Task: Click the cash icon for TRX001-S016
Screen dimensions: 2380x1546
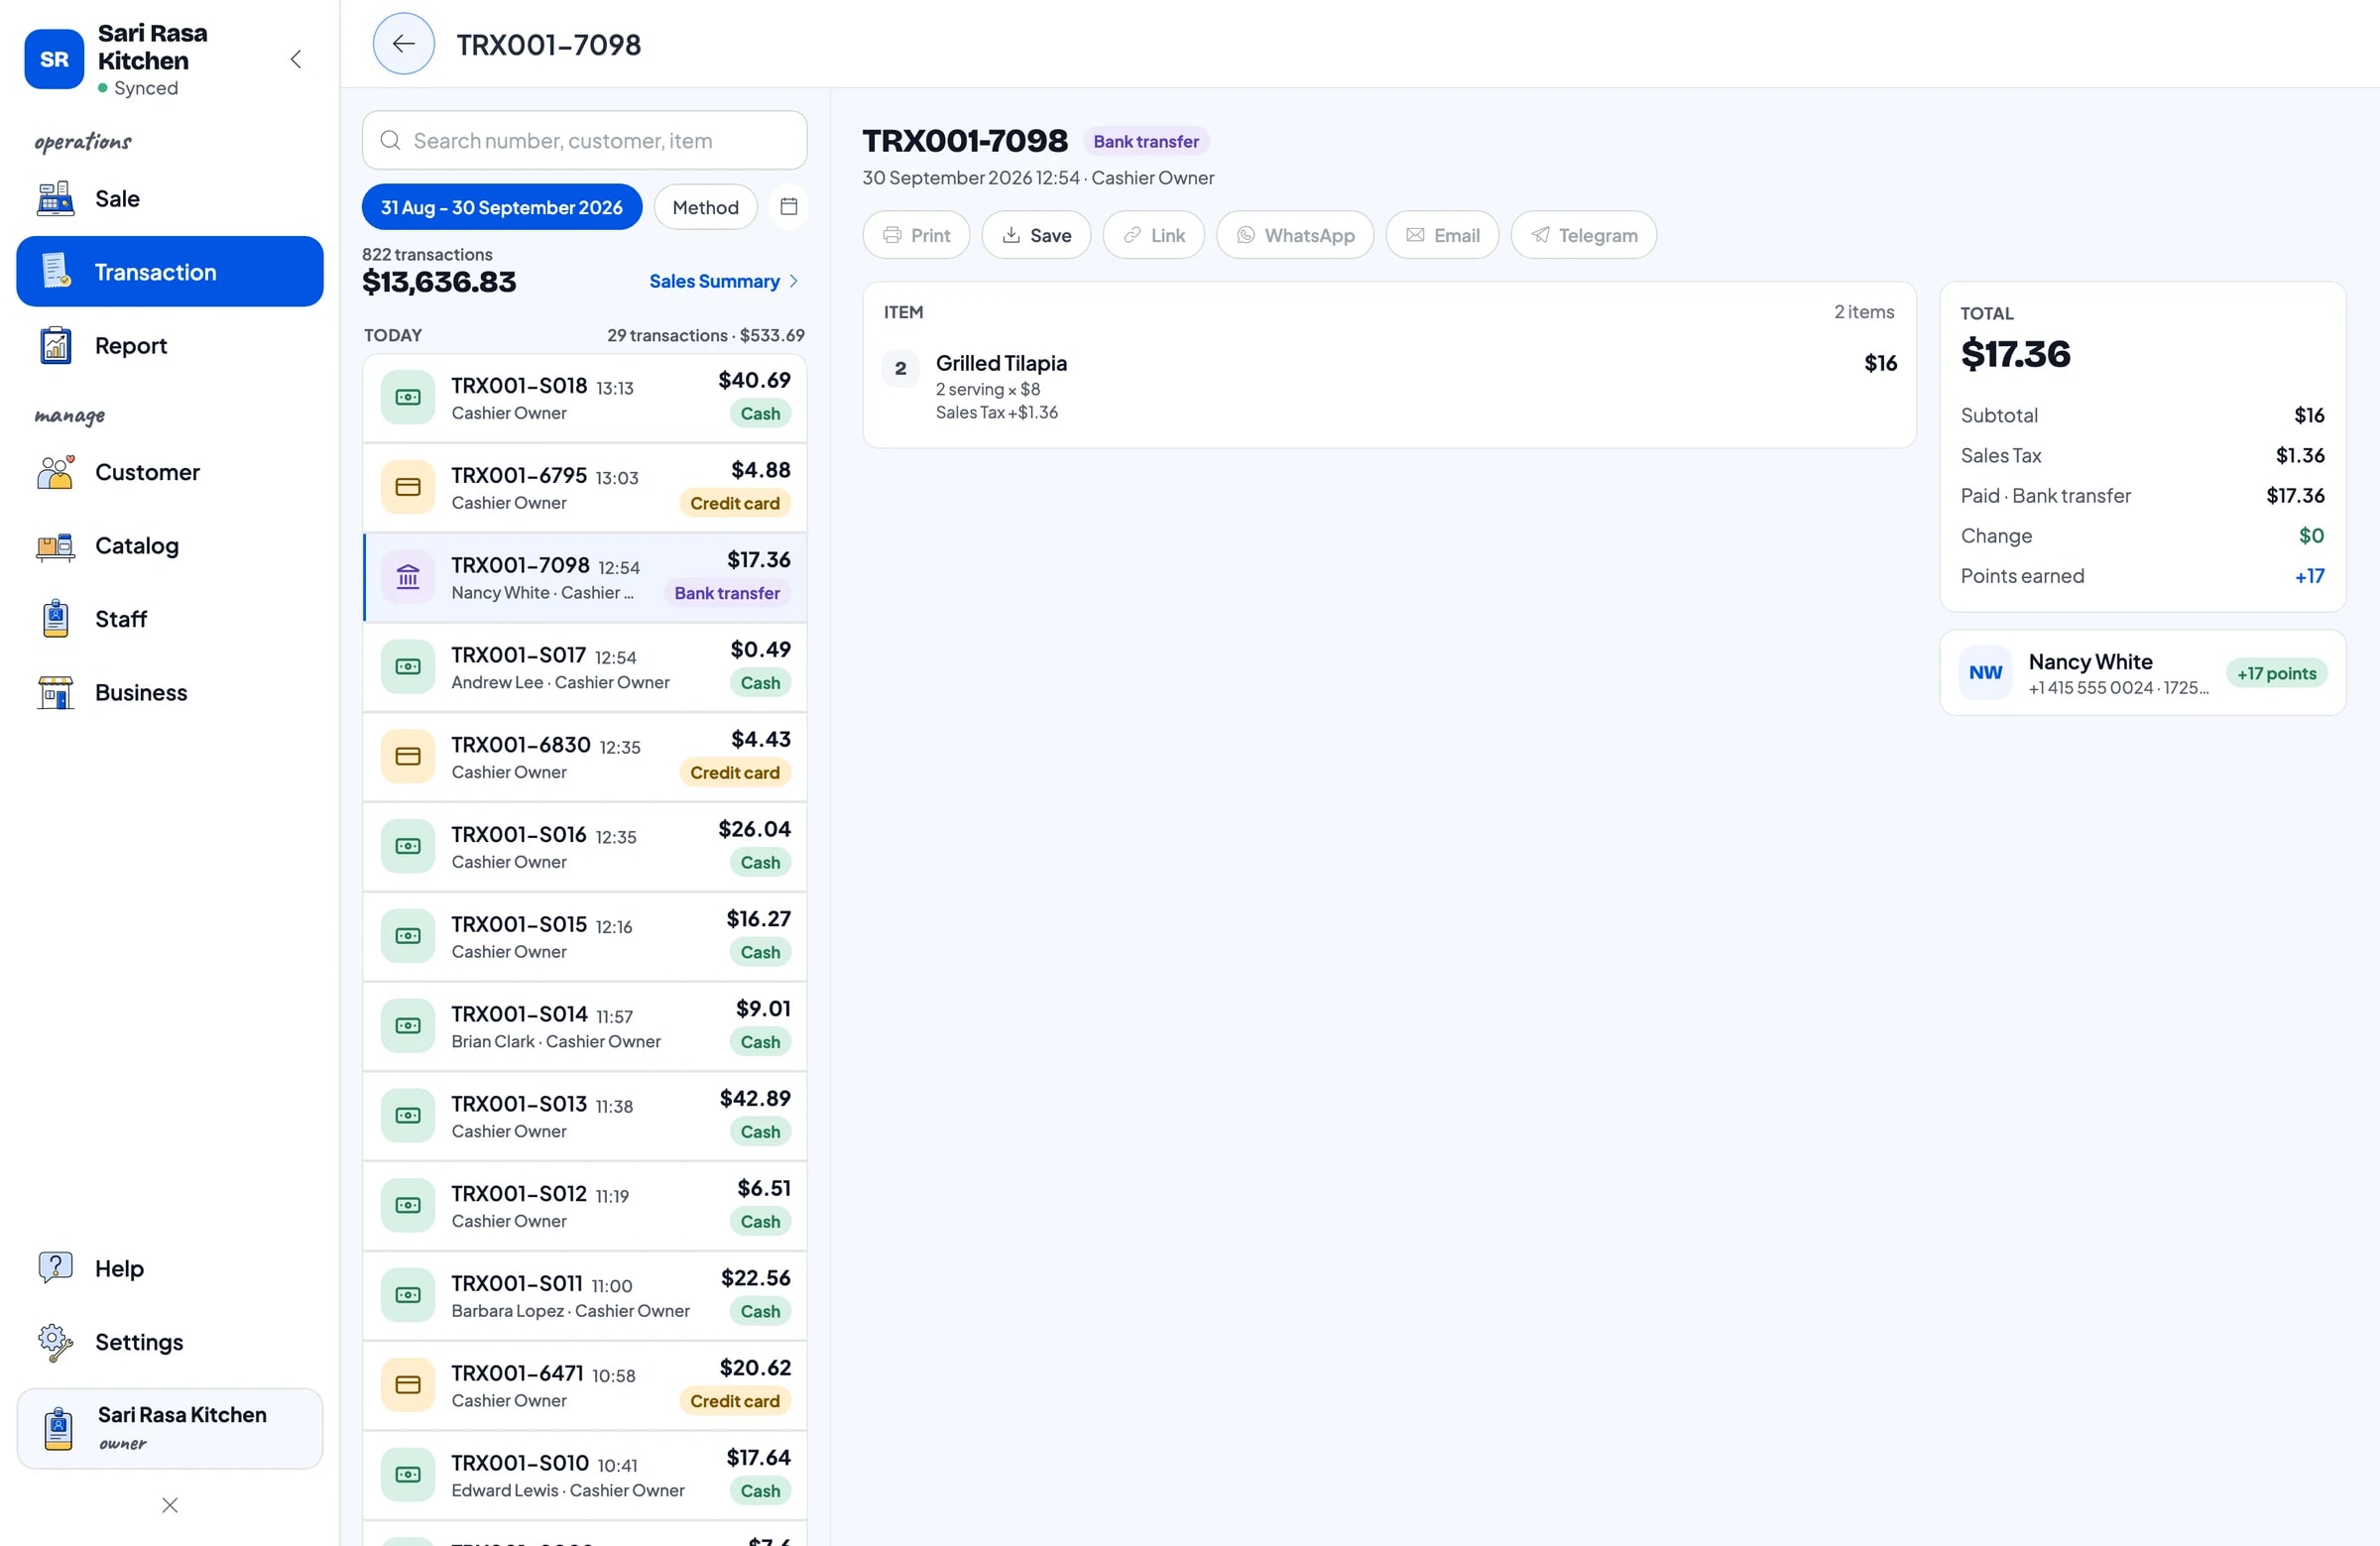Action: tap(408, 846)
